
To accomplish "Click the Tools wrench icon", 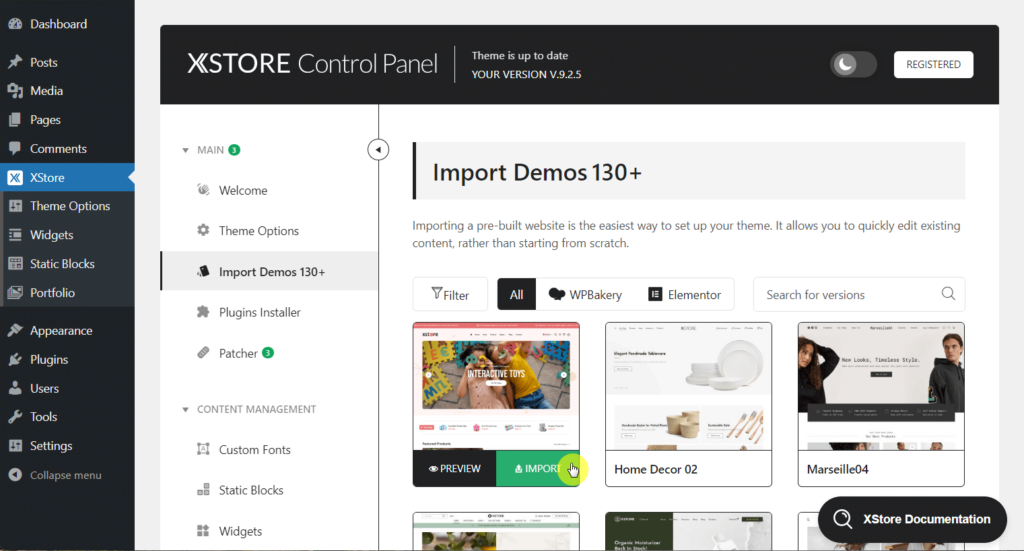I will click(15, 417).
